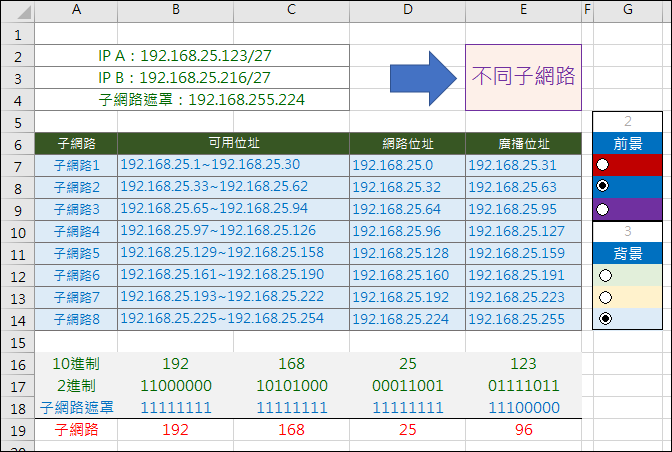Click the 不同子網路 result box
The image size is (672, 452).
(523, 78)
